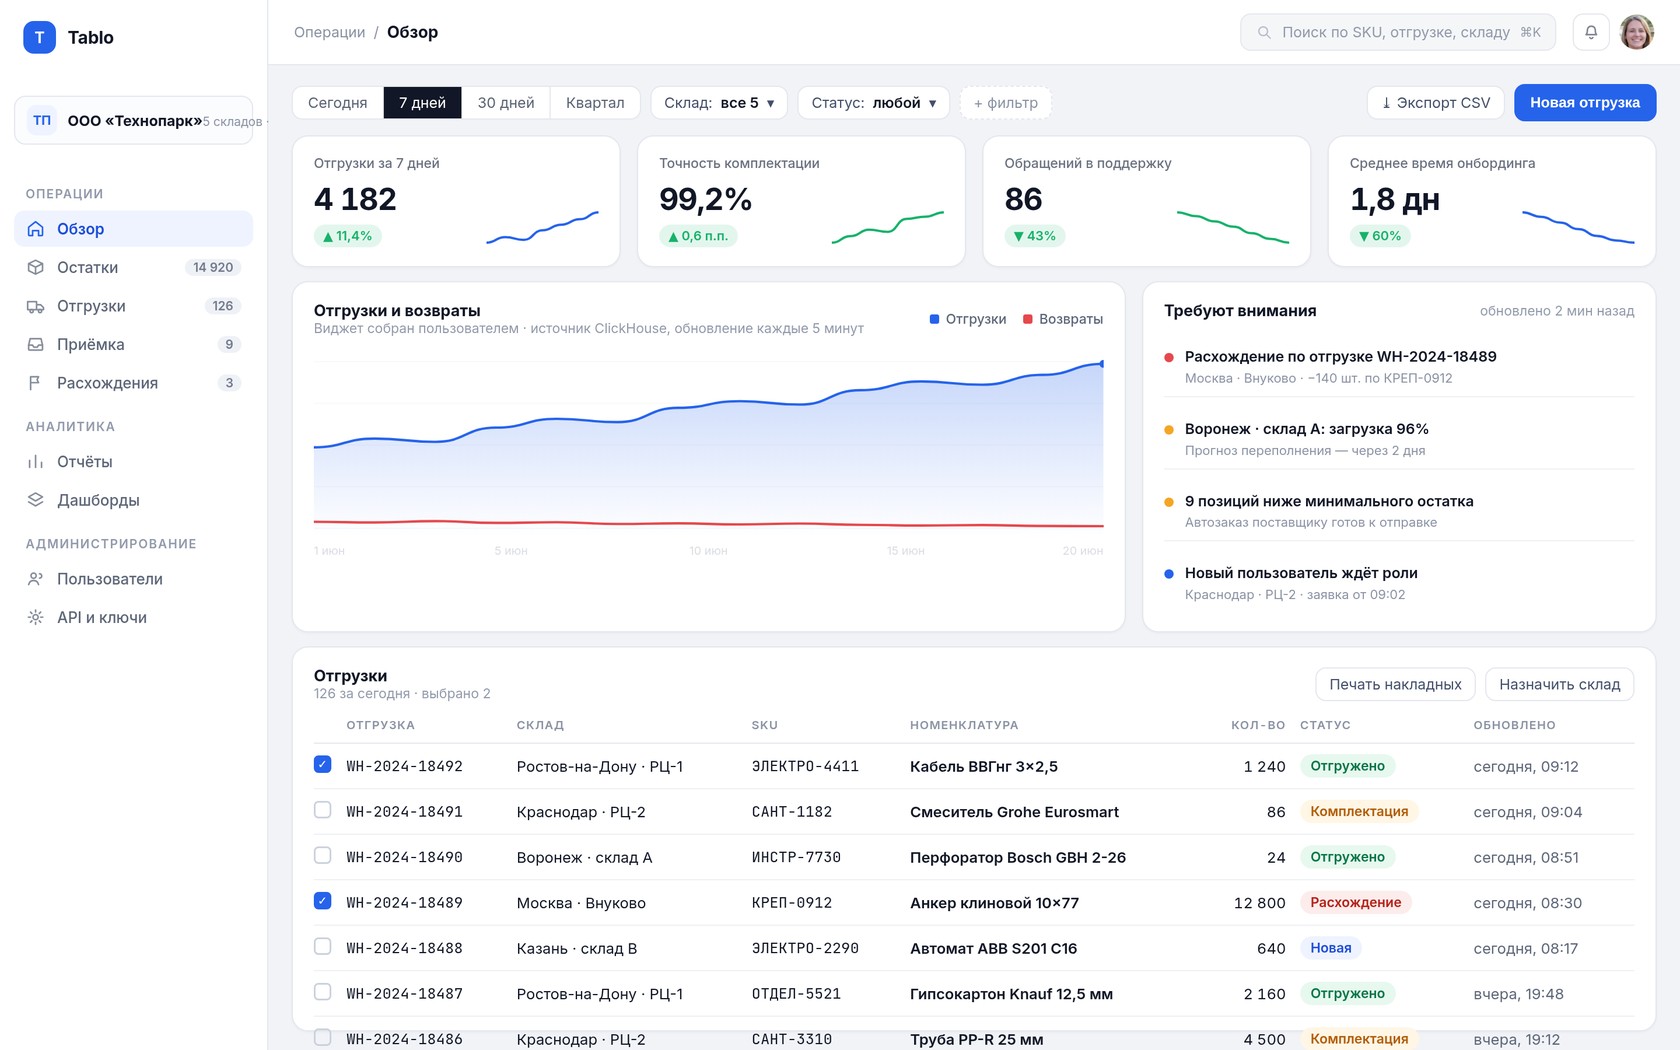Open the Склад: все 5 dropdown

point(719,103)
